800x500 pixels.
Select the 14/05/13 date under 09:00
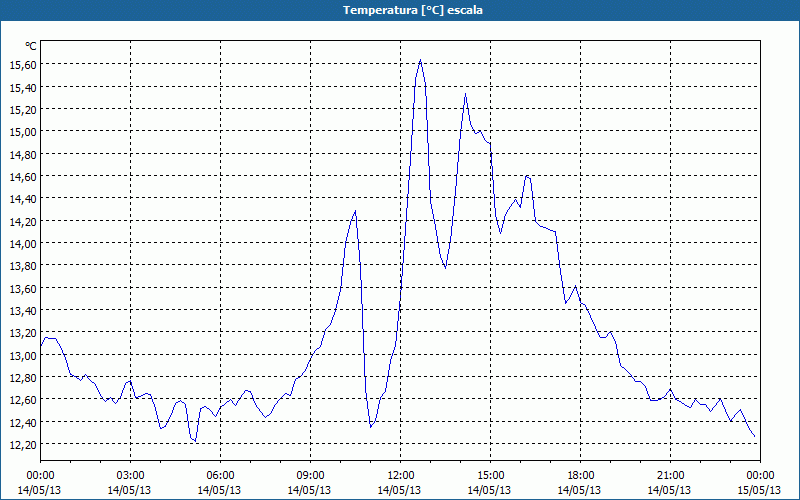click(309, 490)
